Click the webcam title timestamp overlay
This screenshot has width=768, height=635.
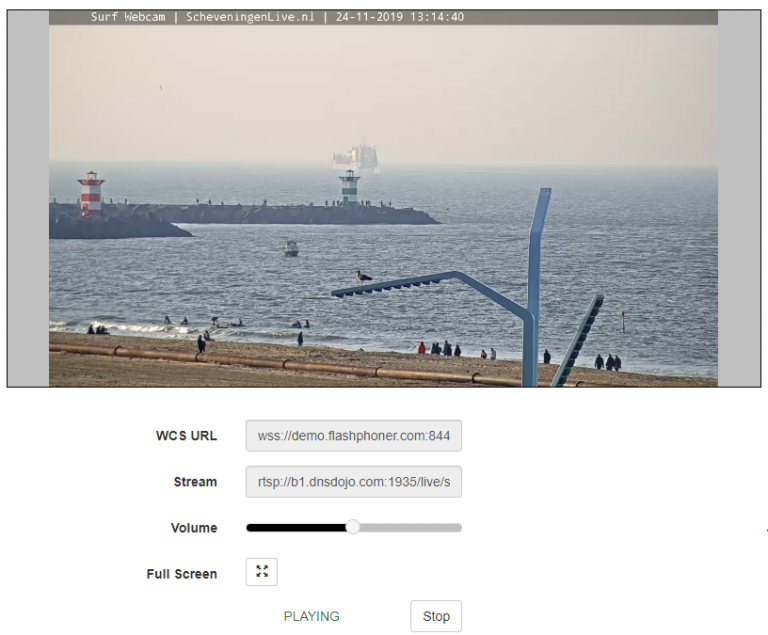tap(277, 17)
